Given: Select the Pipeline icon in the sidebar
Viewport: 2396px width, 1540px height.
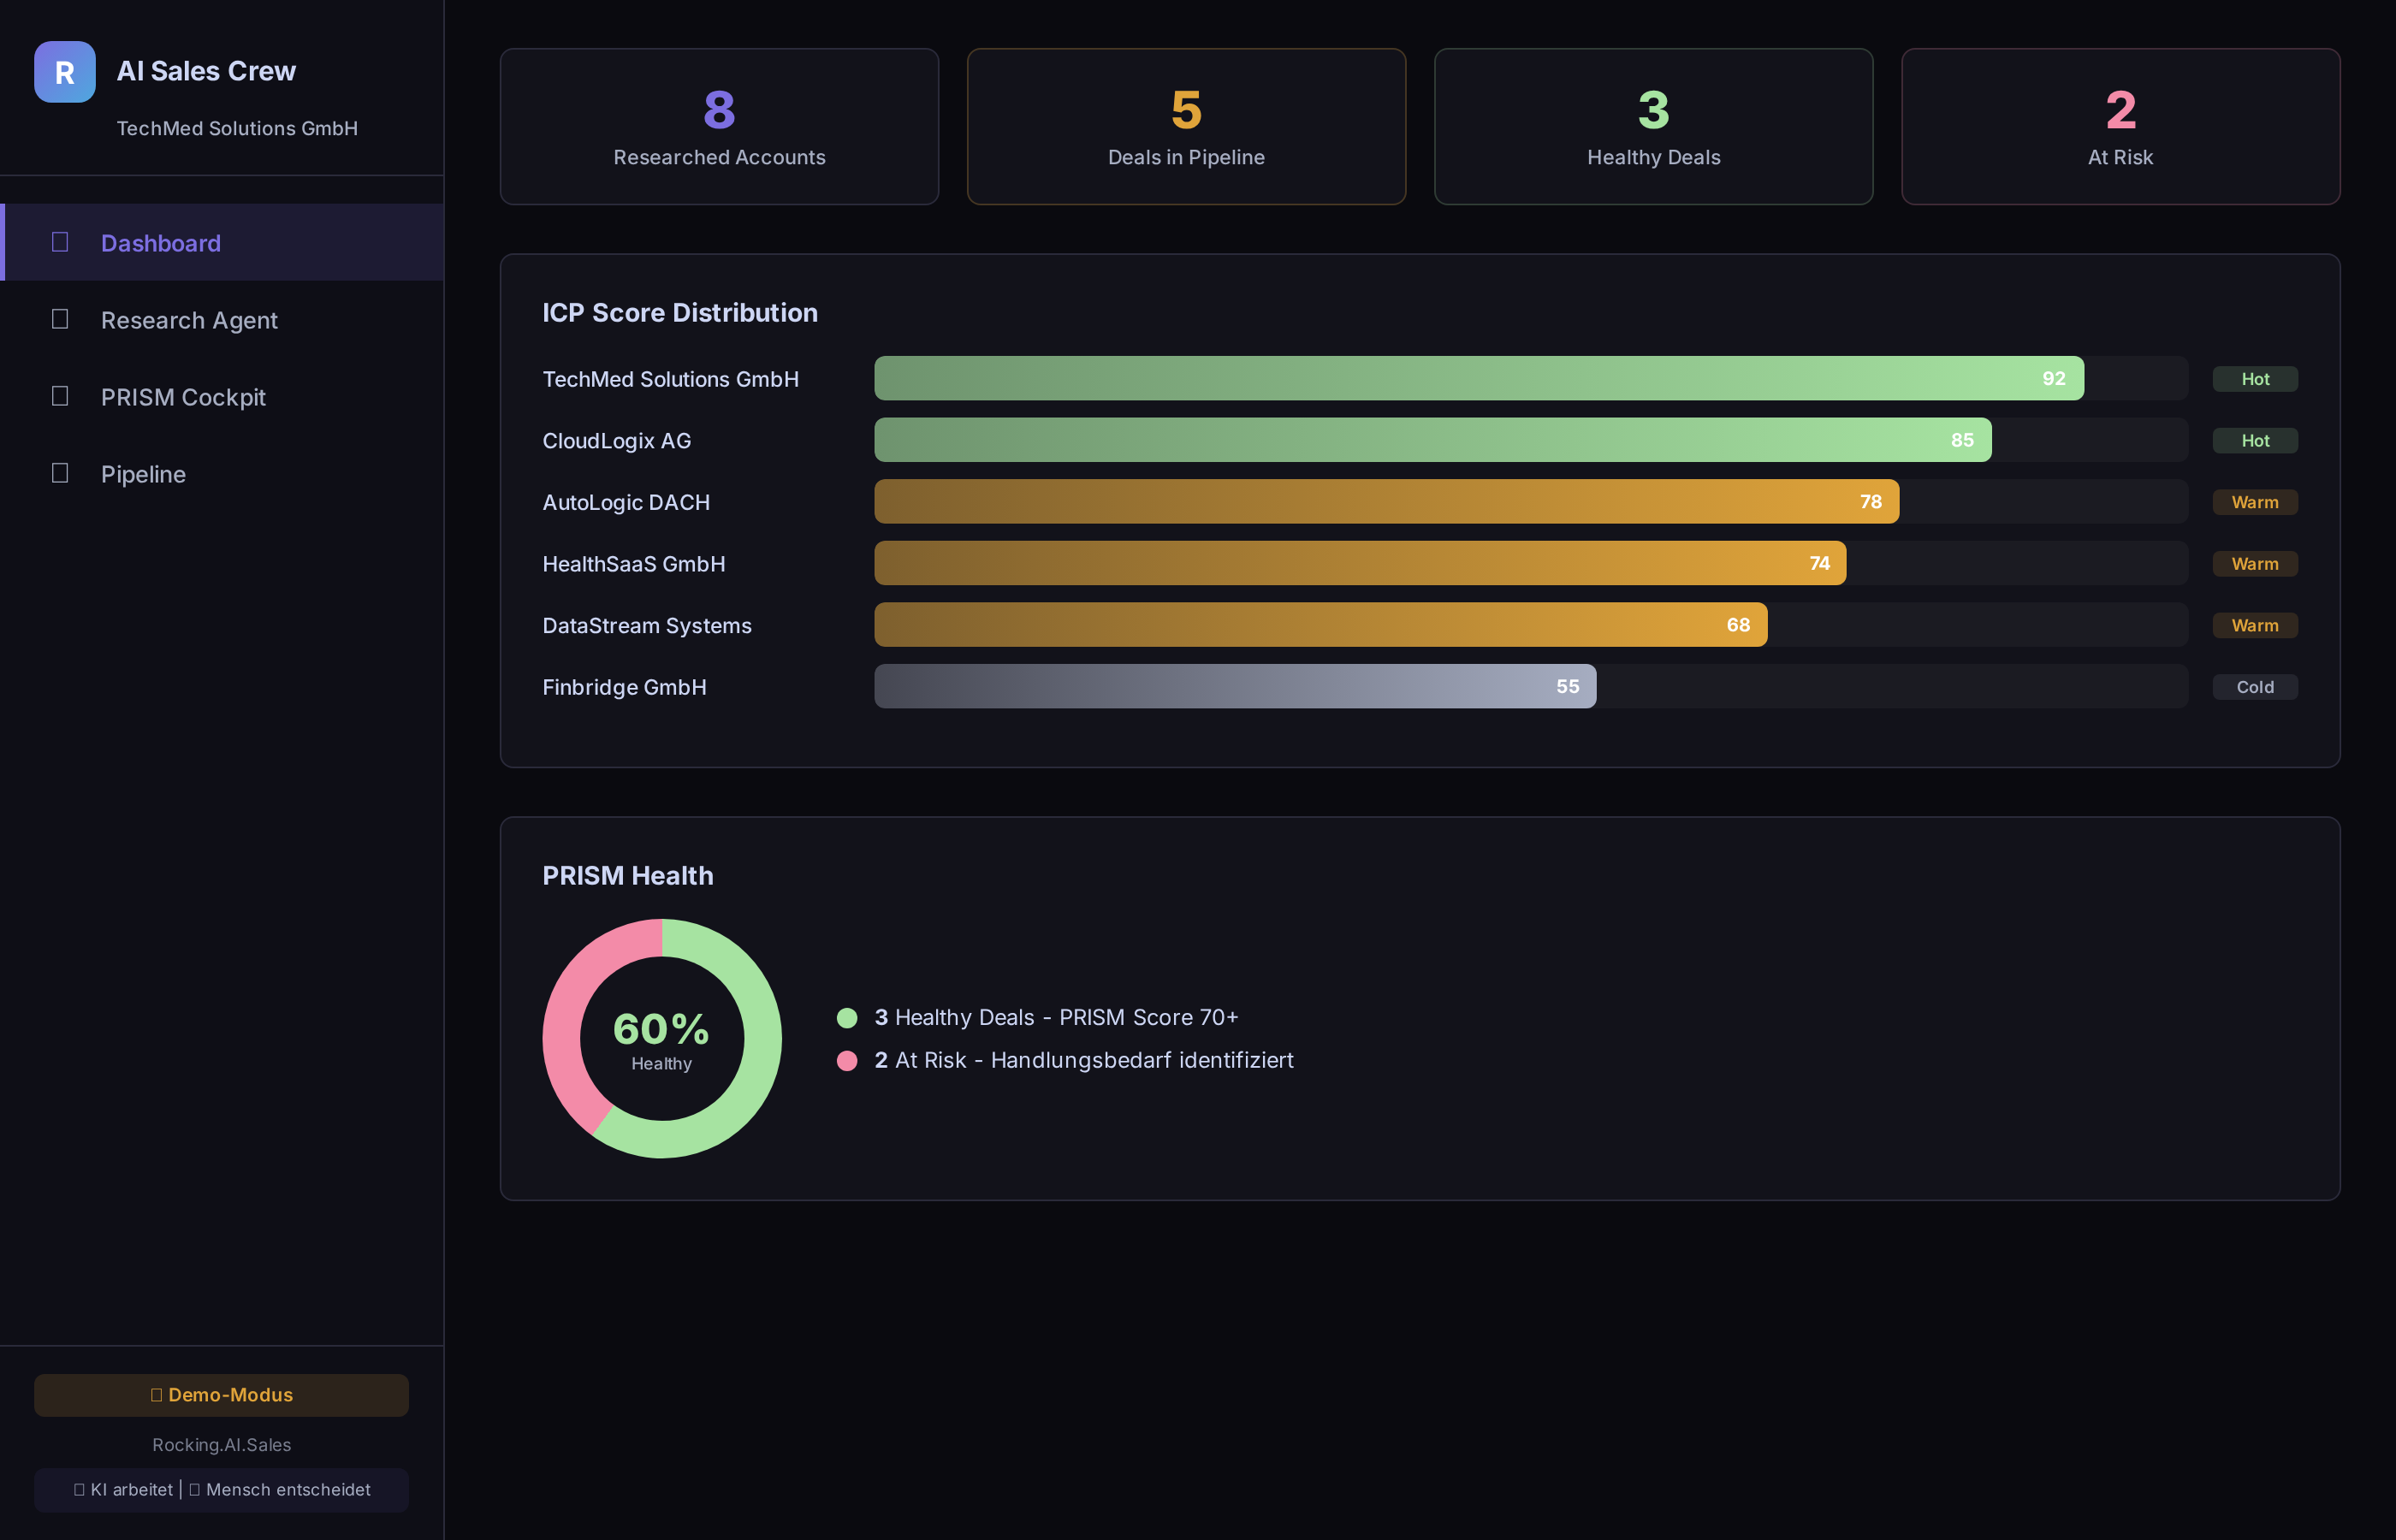Looking at the screenshot, I should pyautogui.click(x=62, y=472).
